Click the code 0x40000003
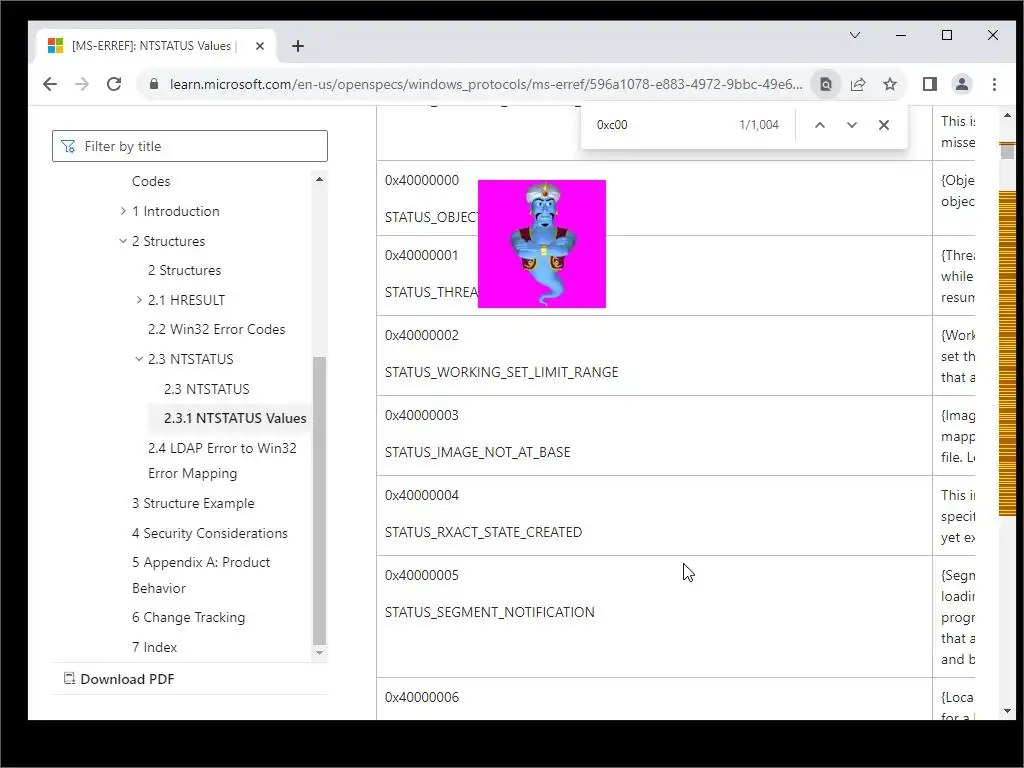 click(422, 415)
